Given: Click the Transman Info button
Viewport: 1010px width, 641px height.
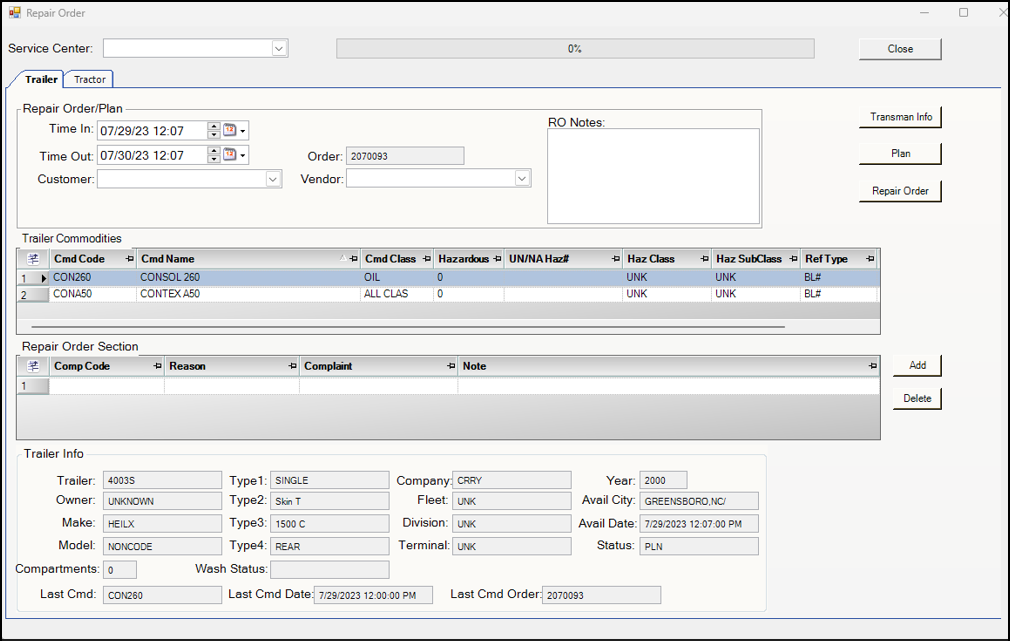Looking at the screenshot, I should 900,117.
